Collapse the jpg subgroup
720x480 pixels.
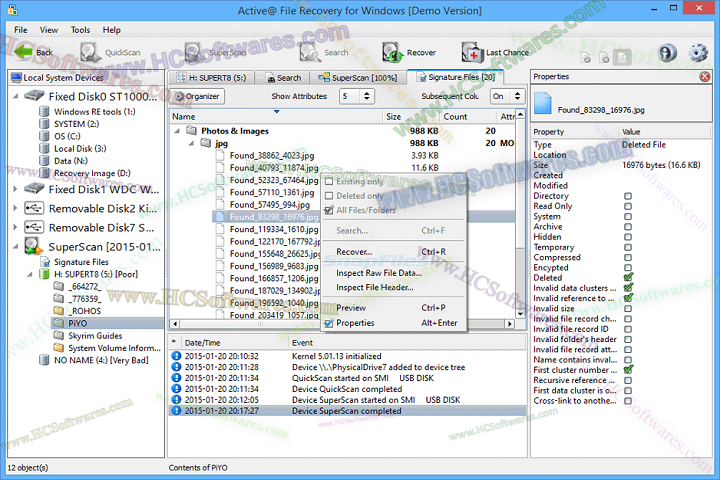[x=191, y=144]
